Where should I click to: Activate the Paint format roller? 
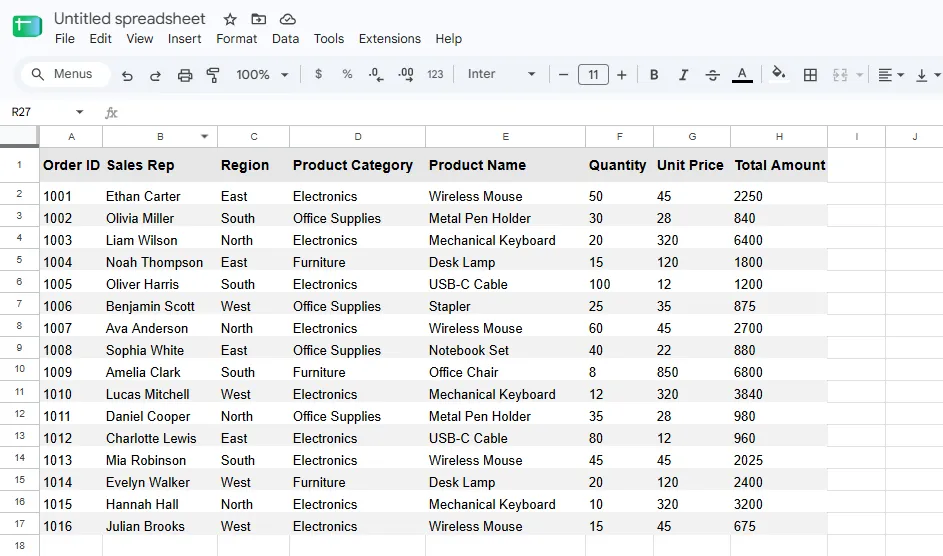click(x=213, y=75)
